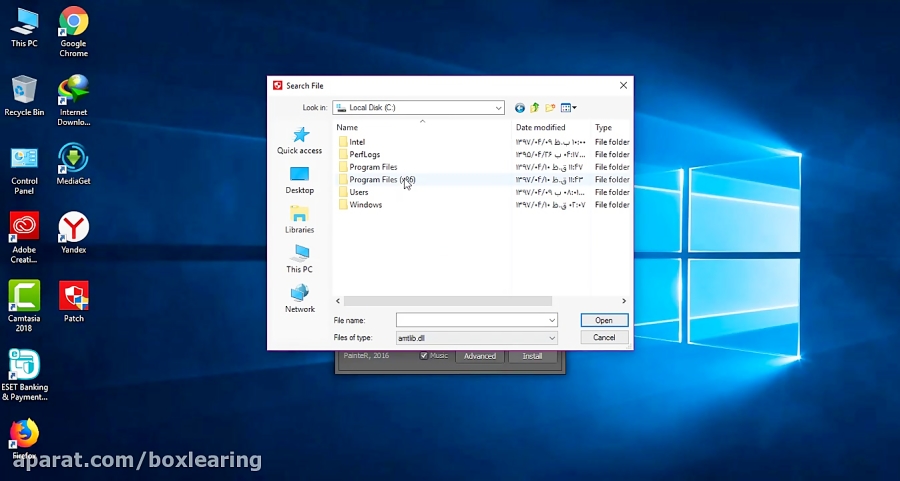Select This PC in dialog sidebar
The image size is (900, 481).
click(x=300, y=259)
